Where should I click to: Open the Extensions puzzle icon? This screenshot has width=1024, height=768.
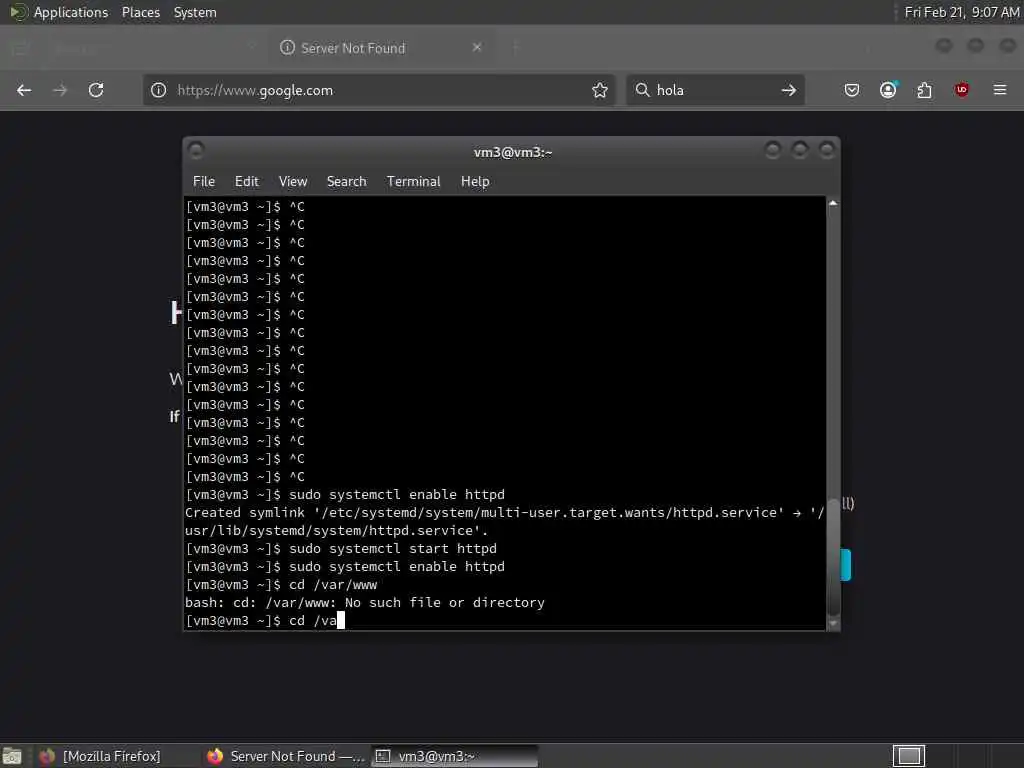point(924,90)
